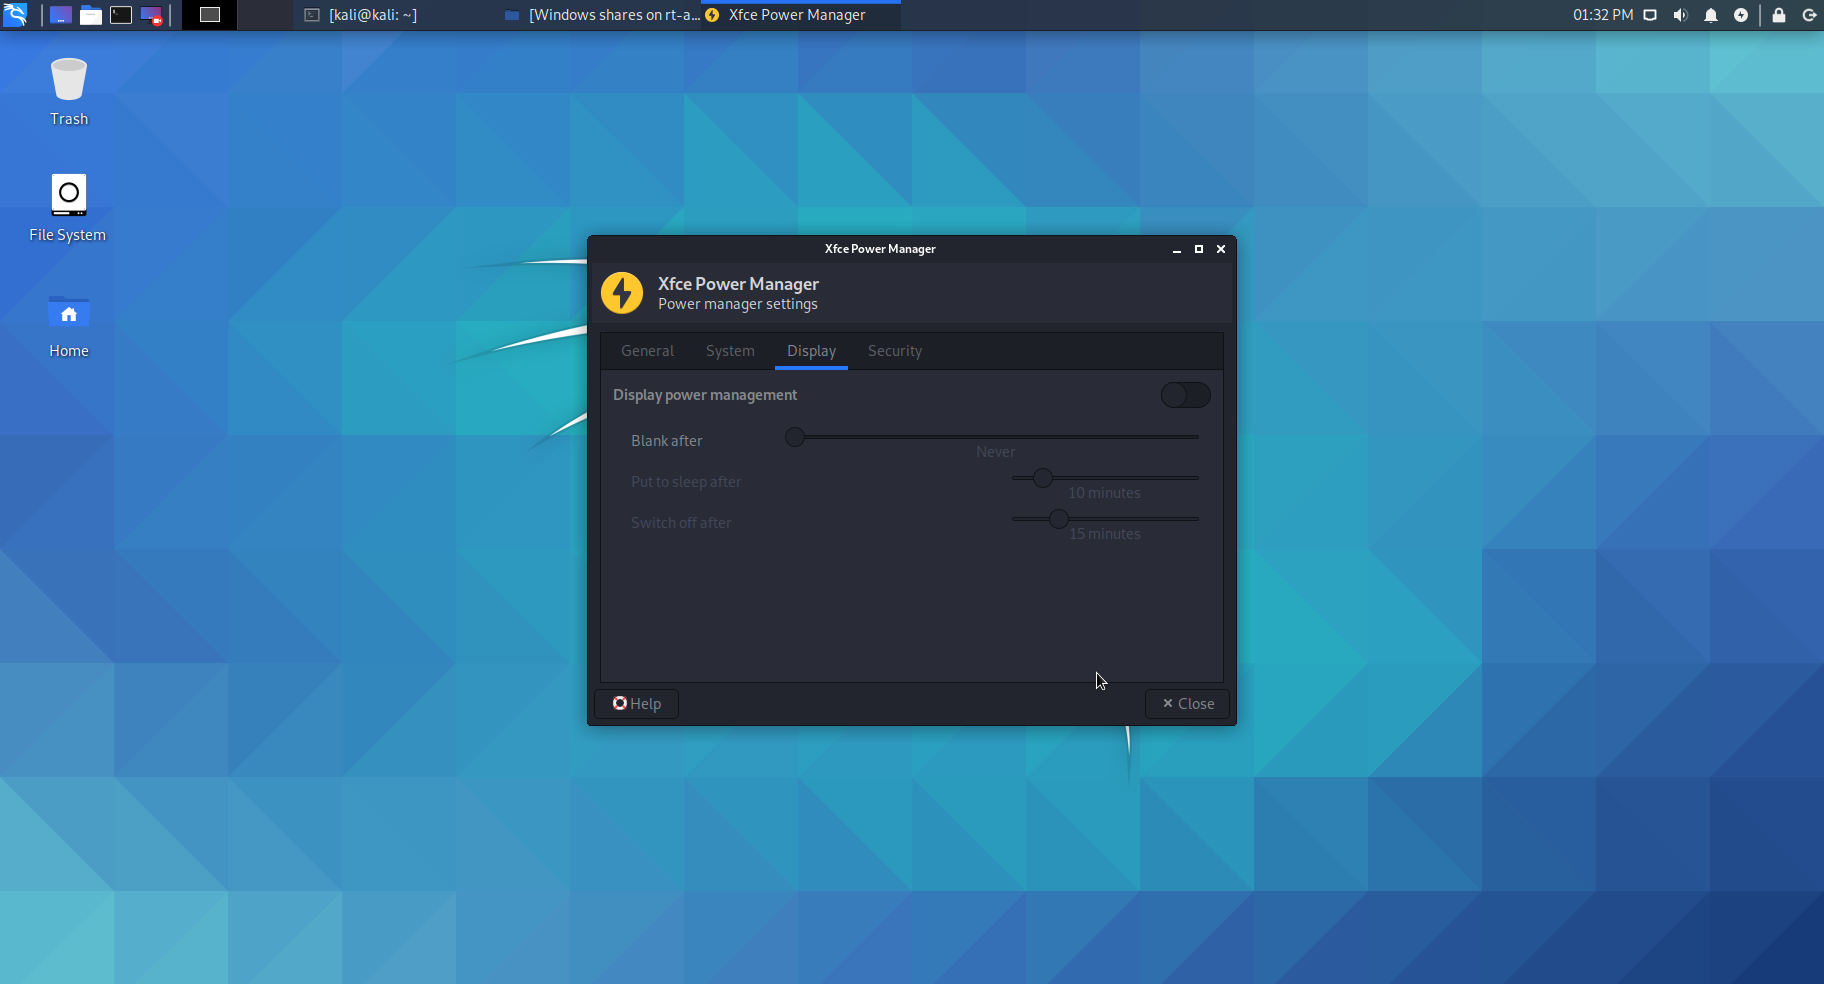
Task: Click the Xfce Power Manager titlebar text
Action: pyautogui.click(x=880, y=249)
